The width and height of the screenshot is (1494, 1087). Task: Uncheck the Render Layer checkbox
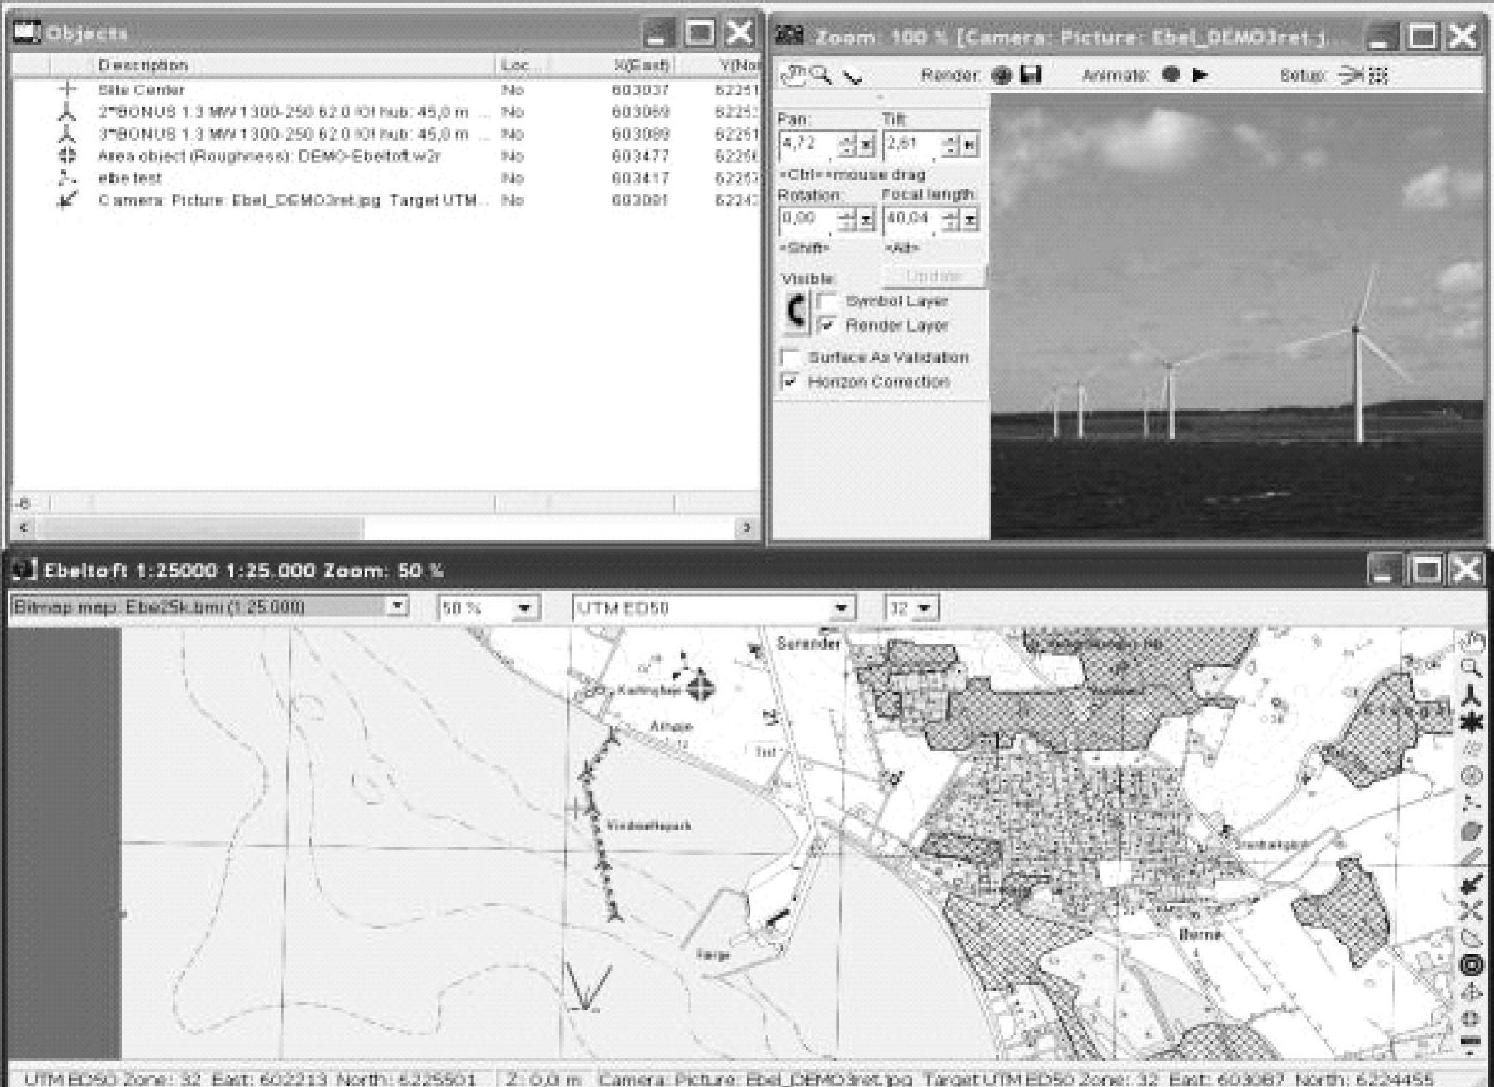point(828,326)
